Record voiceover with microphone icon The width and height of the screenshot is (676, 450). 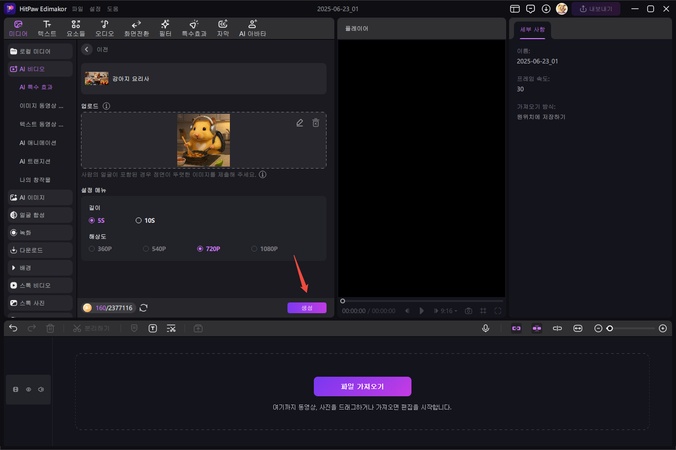click(x=485, y=328)
